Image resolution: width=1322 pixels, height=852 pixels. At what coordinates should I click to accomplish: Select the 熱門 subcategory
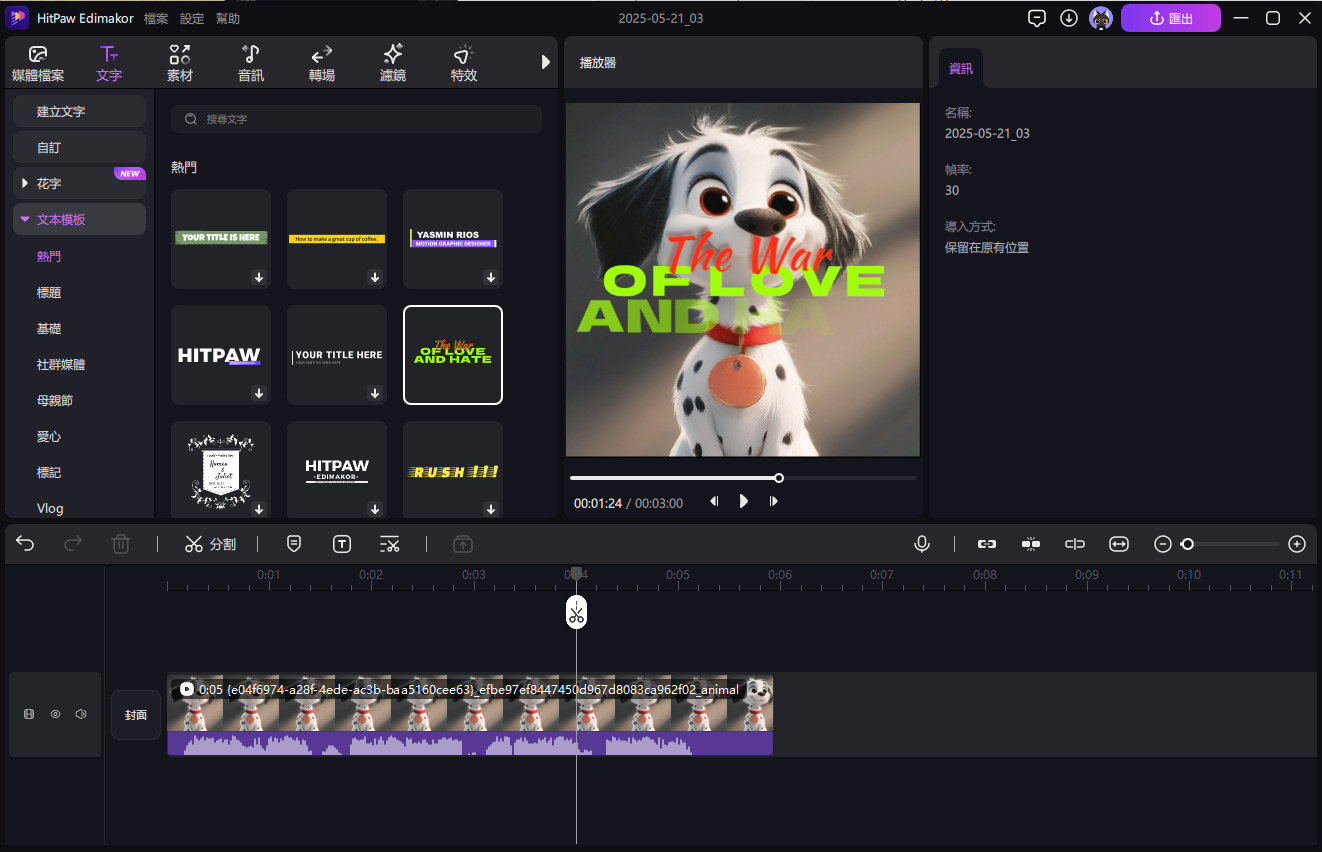[x=49, y=256]
